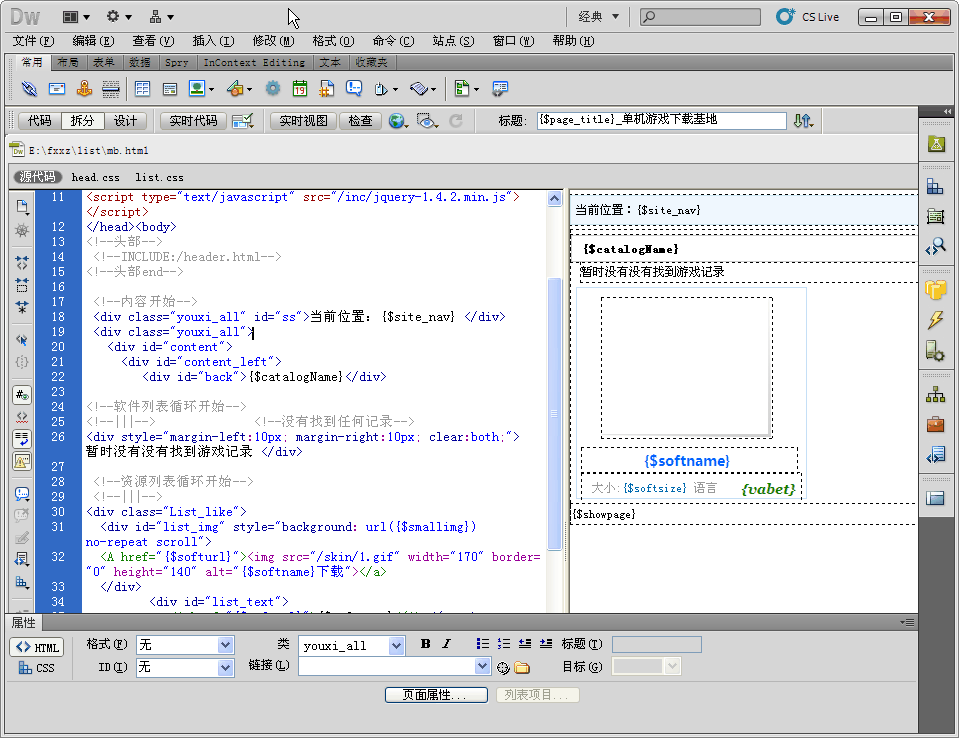Viewport: 959px width, 738px height.
Task: Click the Open Documents icon in coding toolbar
Action: click(x=23, y=207)
